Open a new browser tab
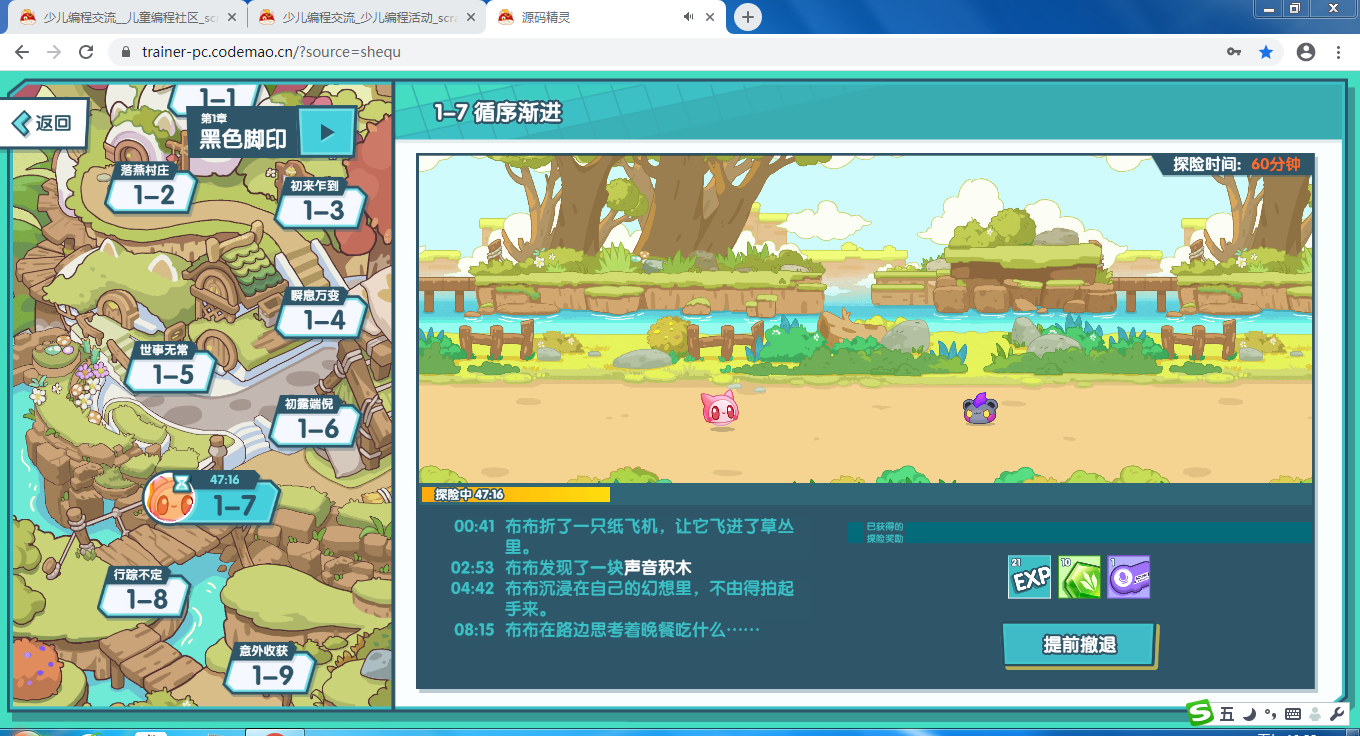This screenshot has height=736, width=1360. coord(747,17)
